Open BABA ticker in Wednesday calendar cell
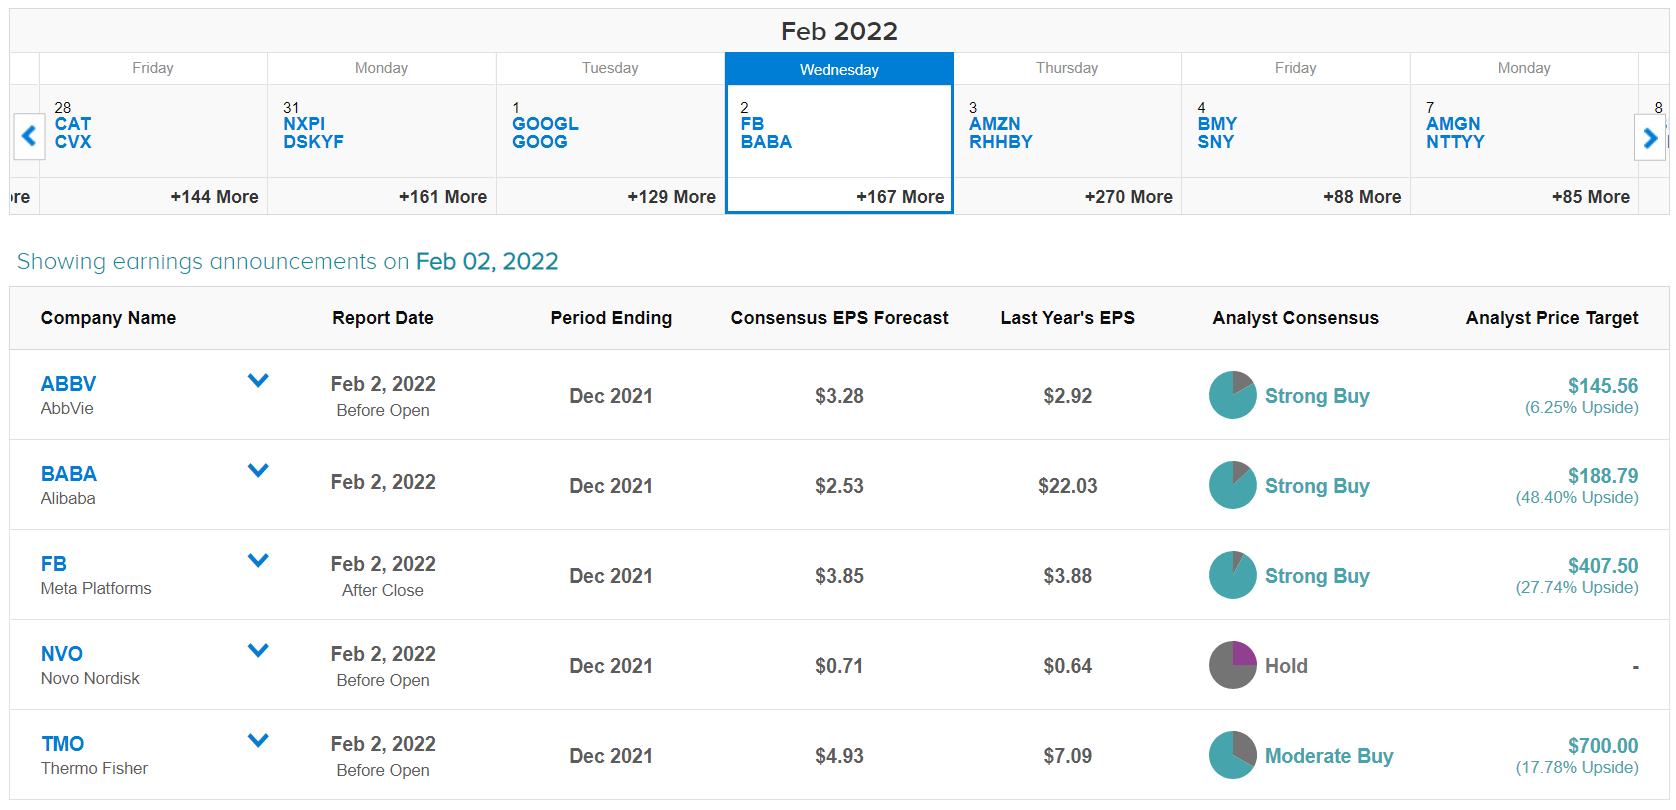1676x810 pixels. 766,142
